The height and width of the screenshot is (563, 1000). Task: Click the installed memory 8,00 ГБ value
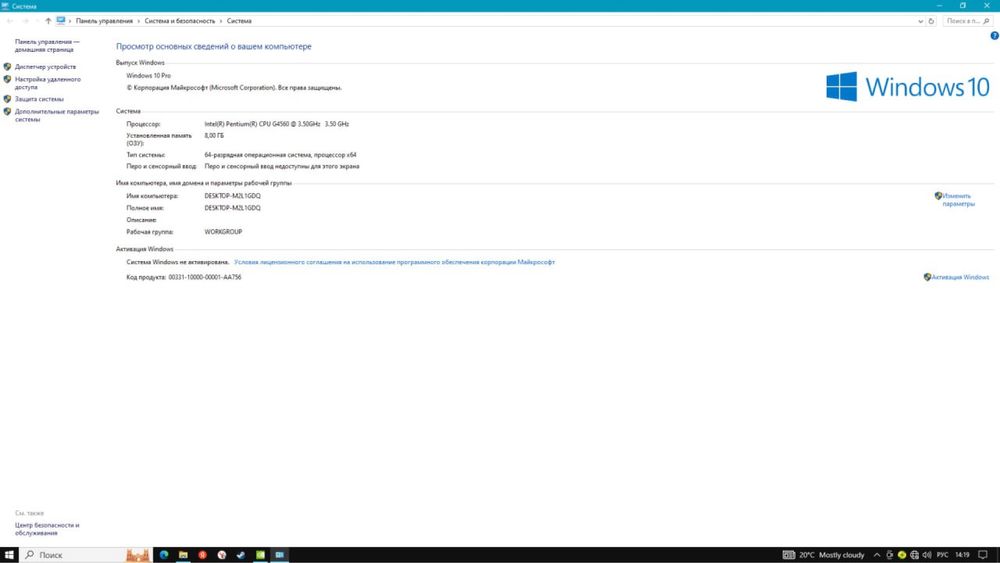(214, 136)
